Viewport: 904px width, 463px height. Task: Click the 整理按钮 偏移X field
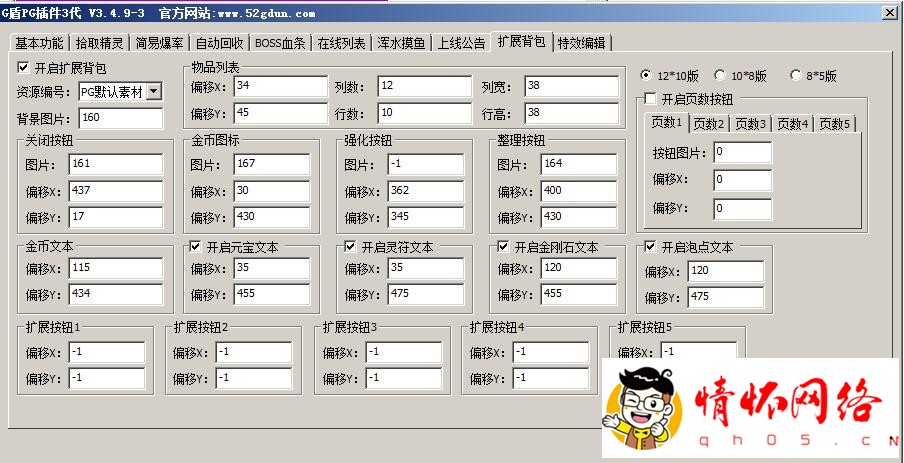click(x=579, y=191)
